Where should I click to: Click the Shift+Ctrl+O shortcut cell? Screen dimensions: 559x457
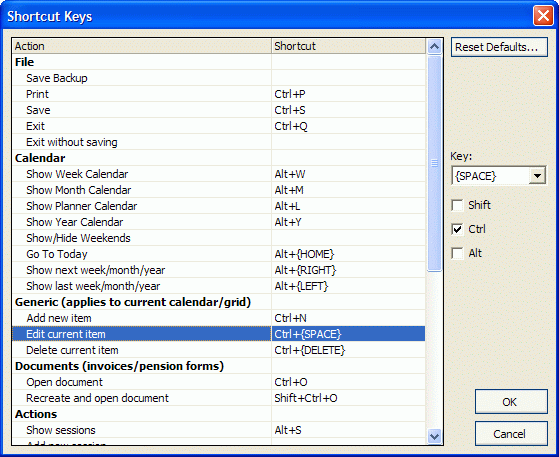(349, 398)
